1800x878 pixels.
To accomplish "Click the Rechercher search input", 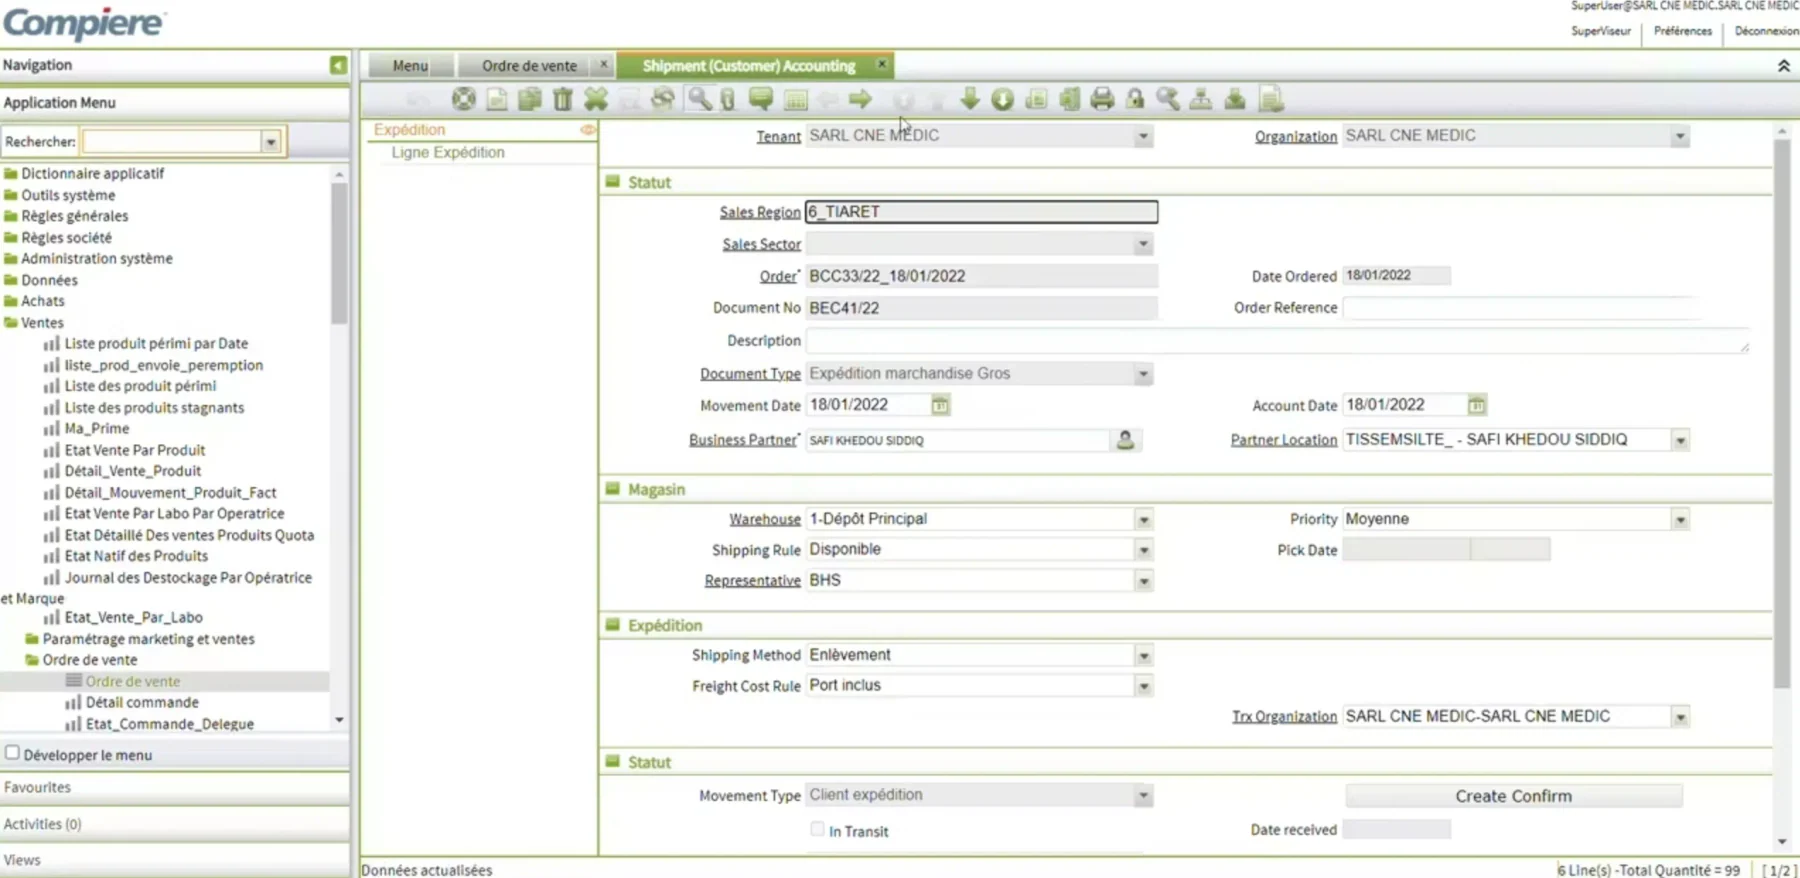I will [x=172, y=142].
